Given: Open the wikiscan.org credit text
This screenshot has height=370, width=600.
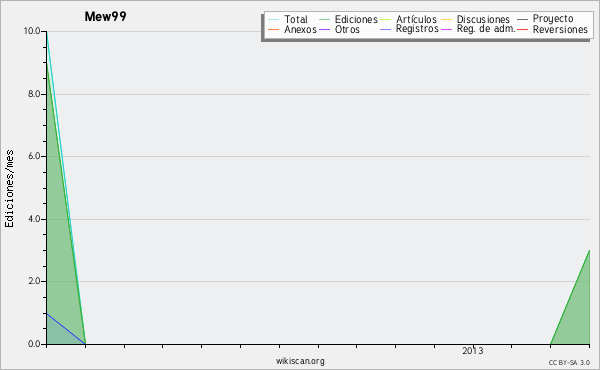Looking at the screenshot, I should coord(300,361).
